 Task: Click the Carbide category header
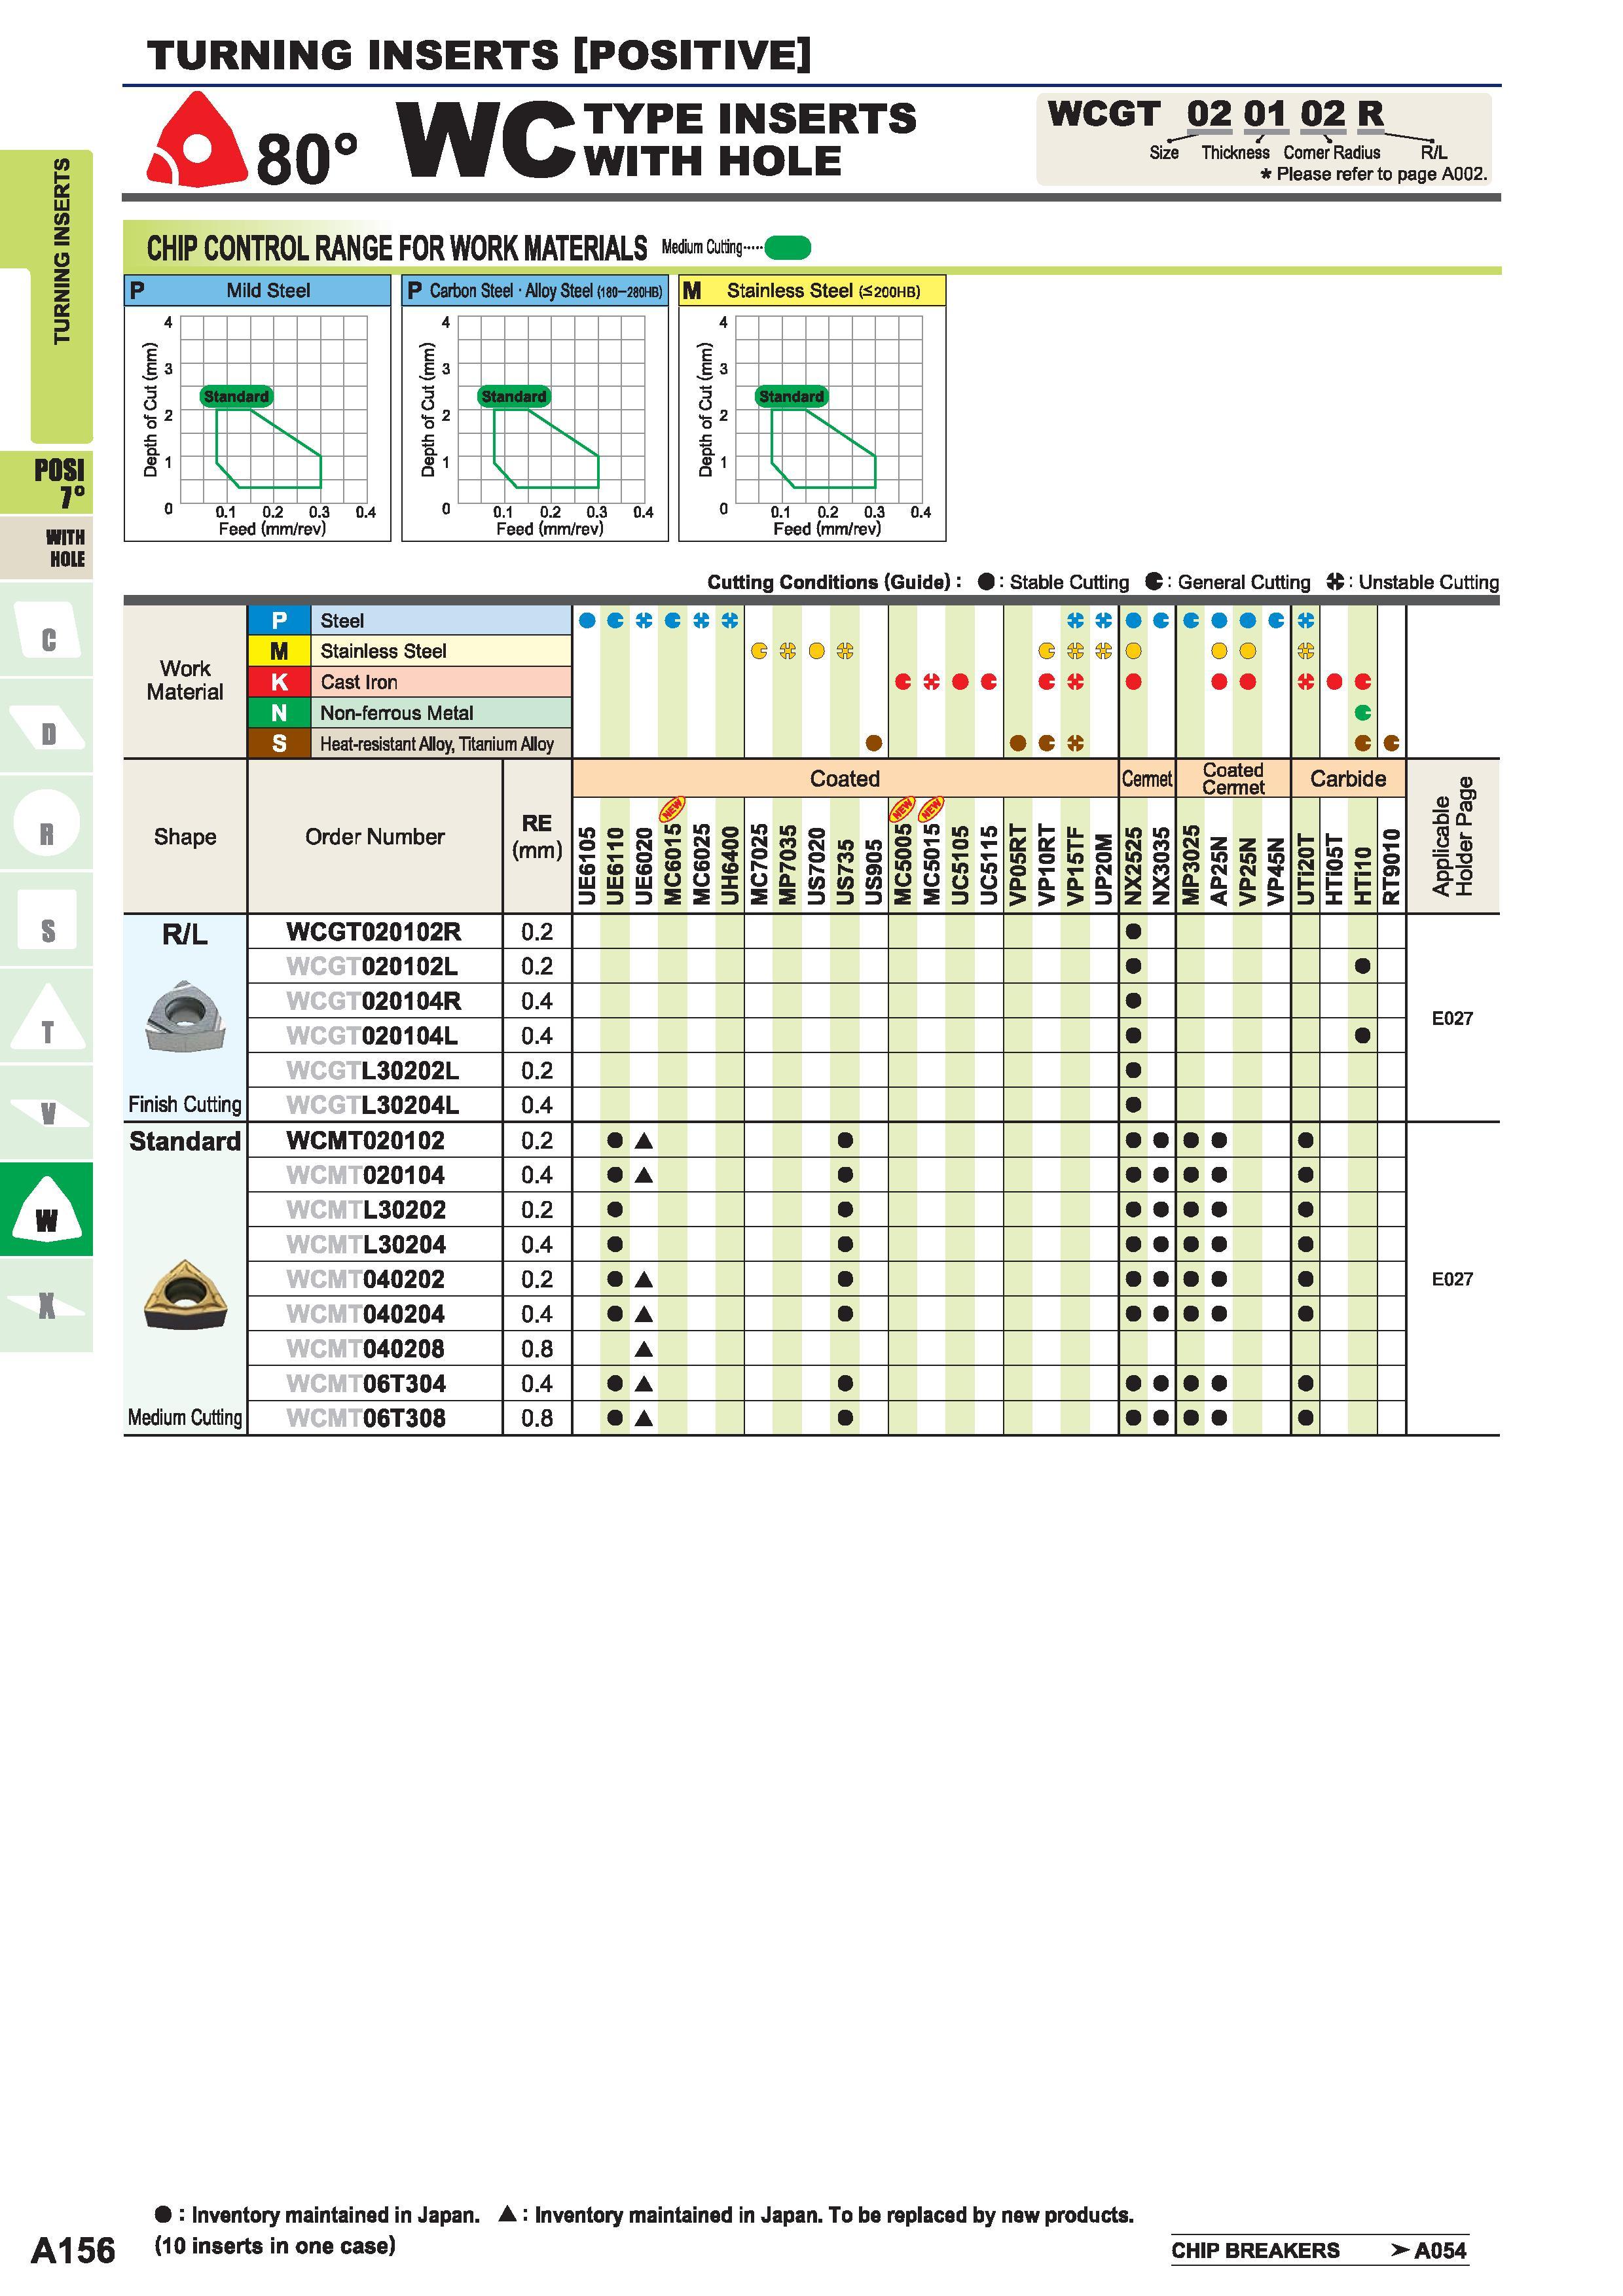(1348, 779)
